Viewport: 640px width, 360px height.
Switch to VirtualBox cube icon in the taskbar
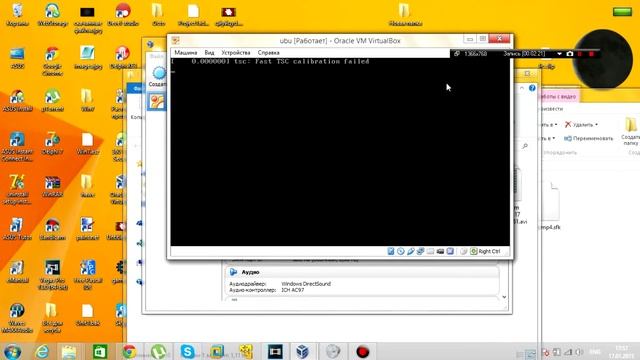tap(302, 351)
